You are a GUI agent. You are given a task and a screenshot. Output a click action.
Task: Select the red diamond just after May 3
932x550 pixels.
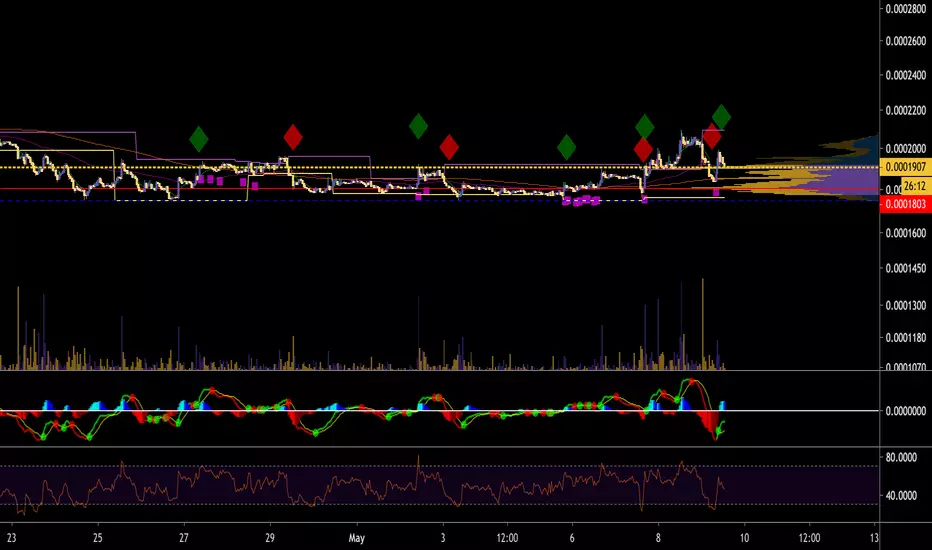tap(449, 147)
